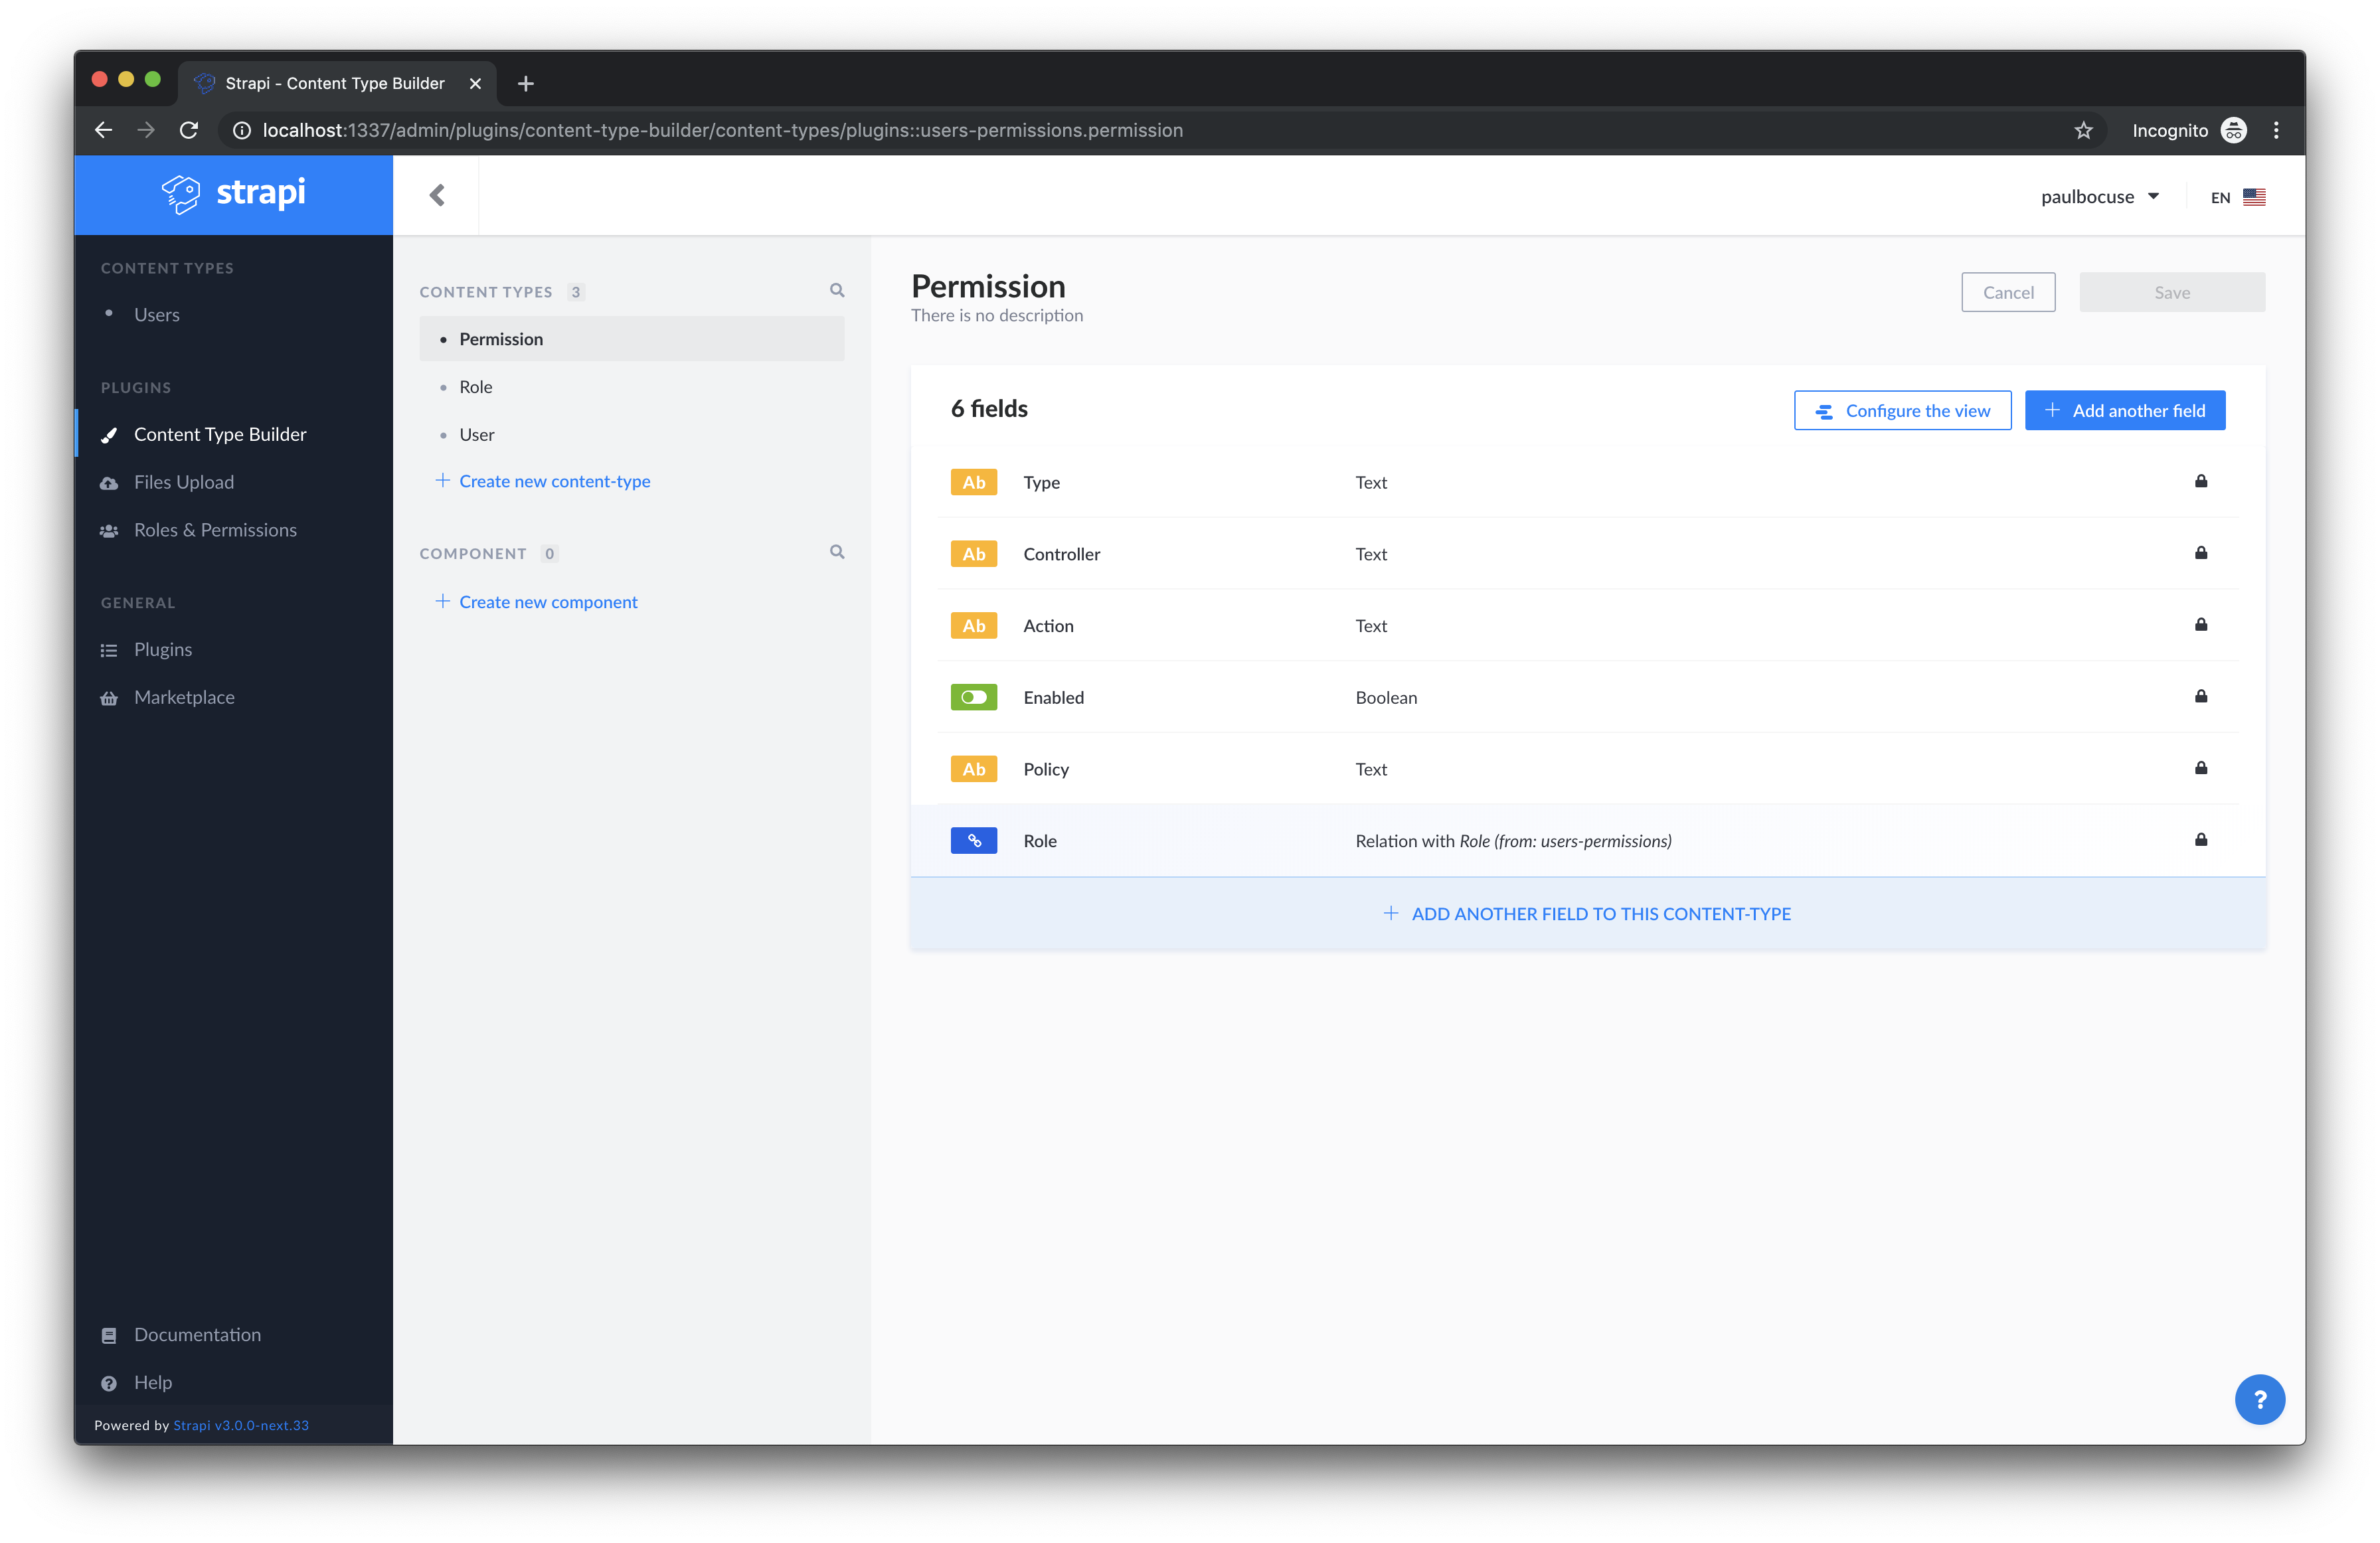Collapse the panel with the back chevron
2380x1543 pixels.
click(437, 195)
